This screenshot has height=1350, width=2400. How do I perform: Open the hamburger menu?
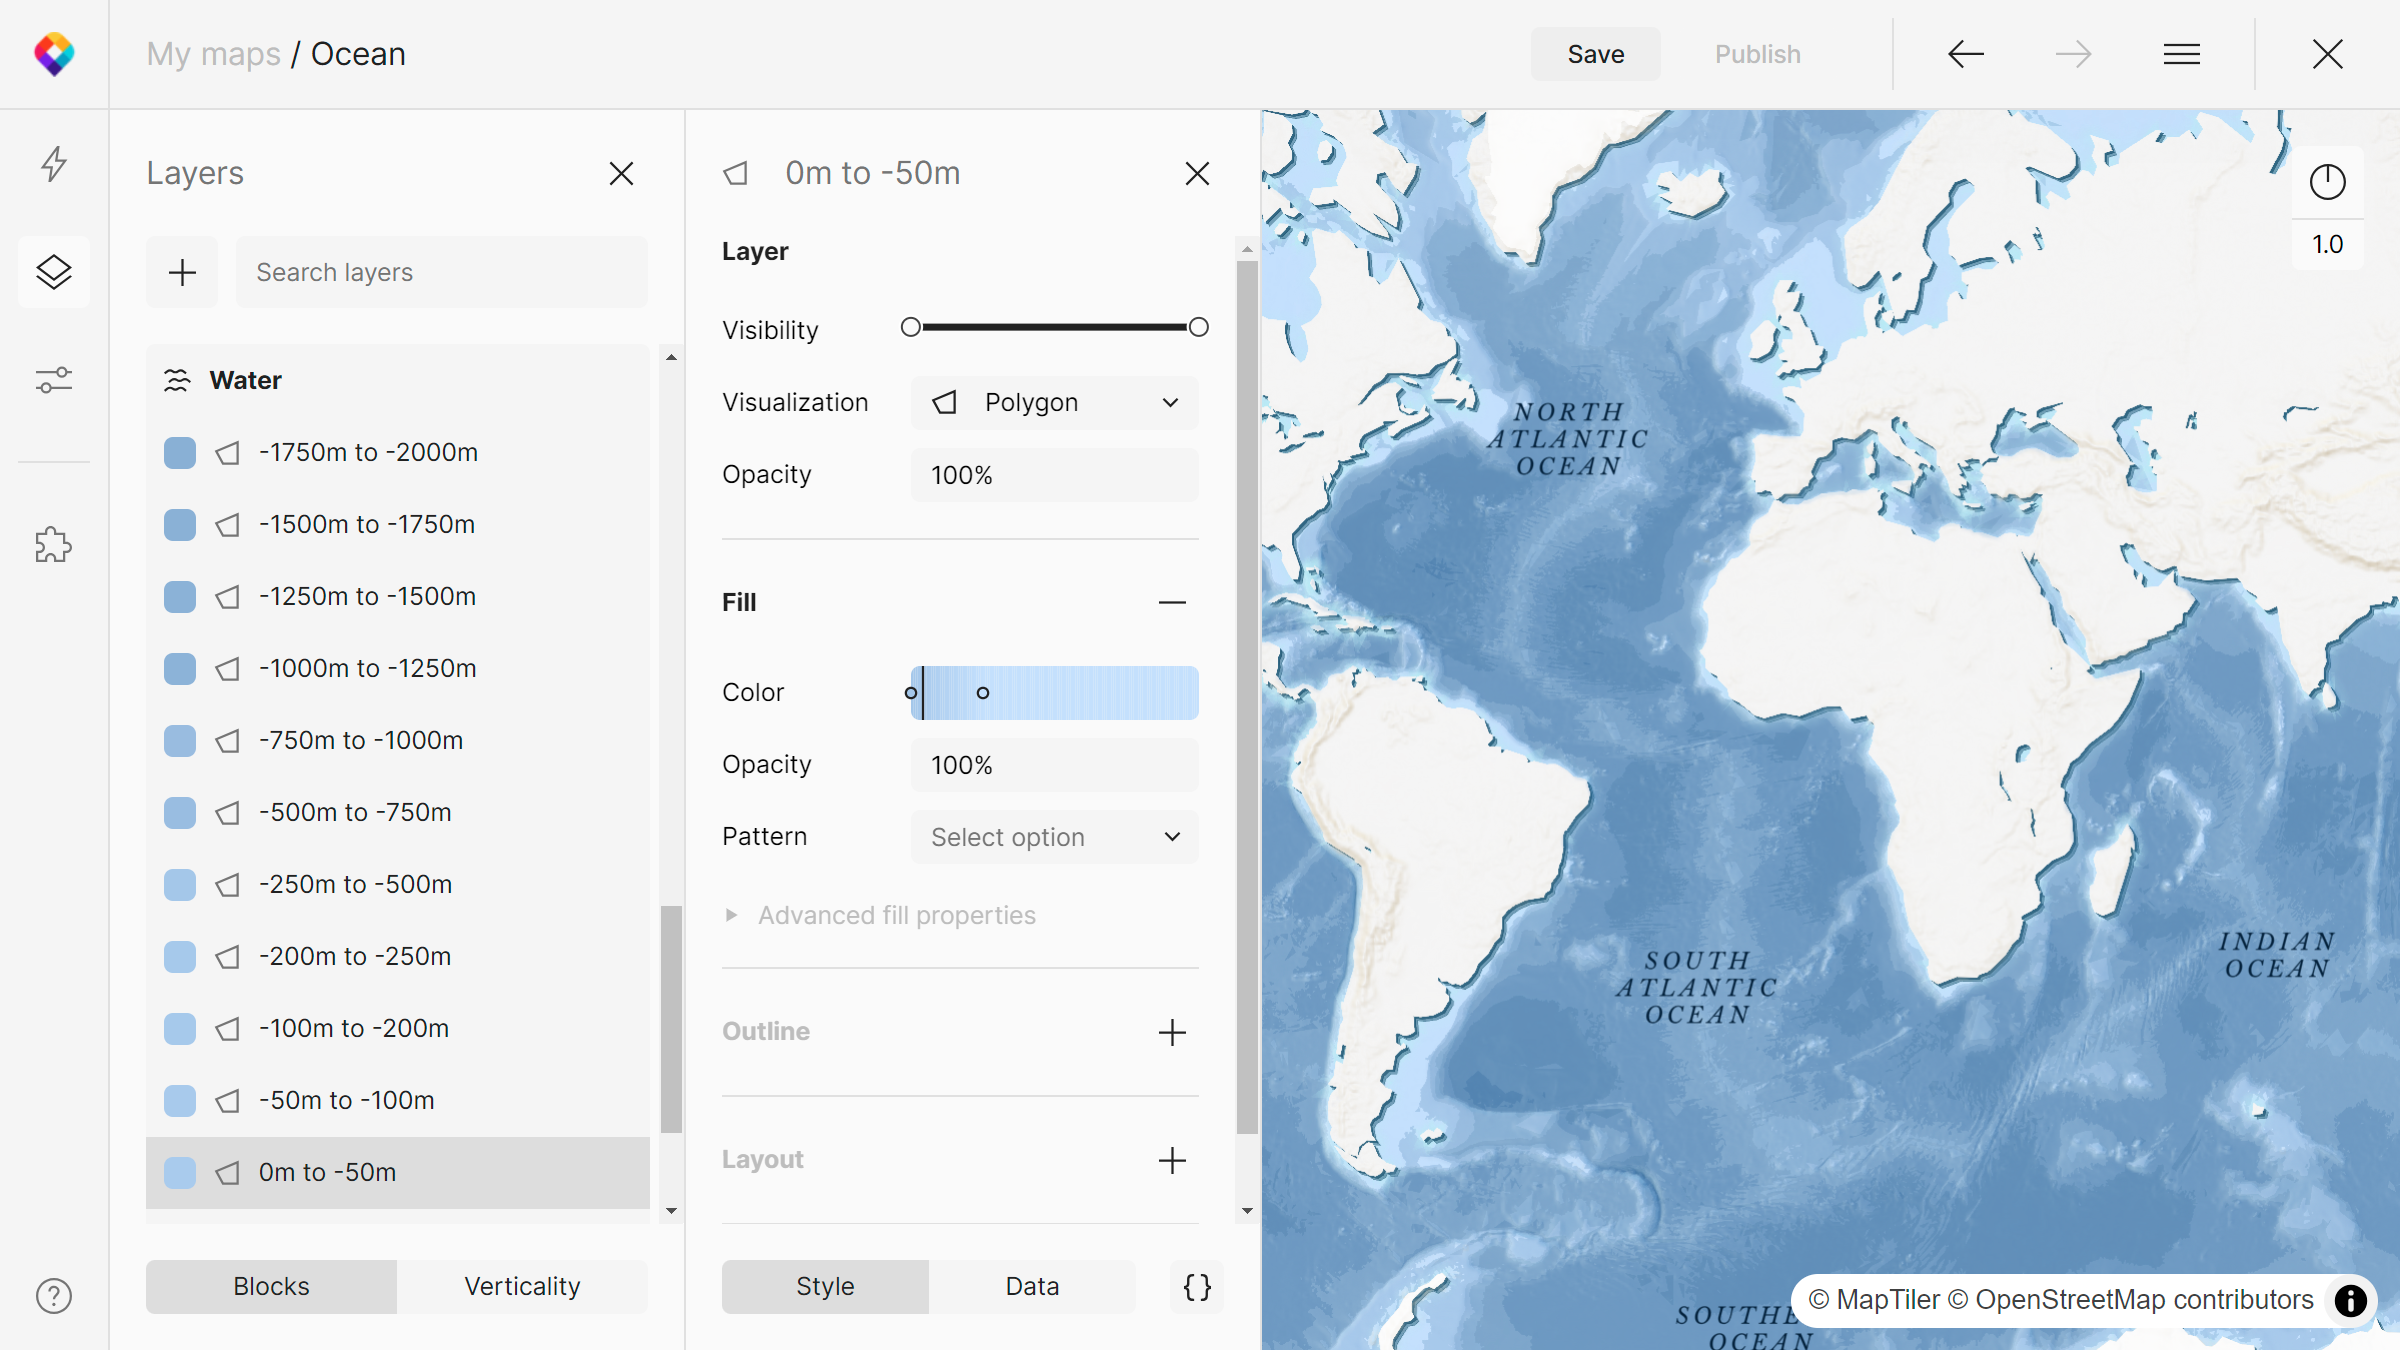tap(2182, 54)
